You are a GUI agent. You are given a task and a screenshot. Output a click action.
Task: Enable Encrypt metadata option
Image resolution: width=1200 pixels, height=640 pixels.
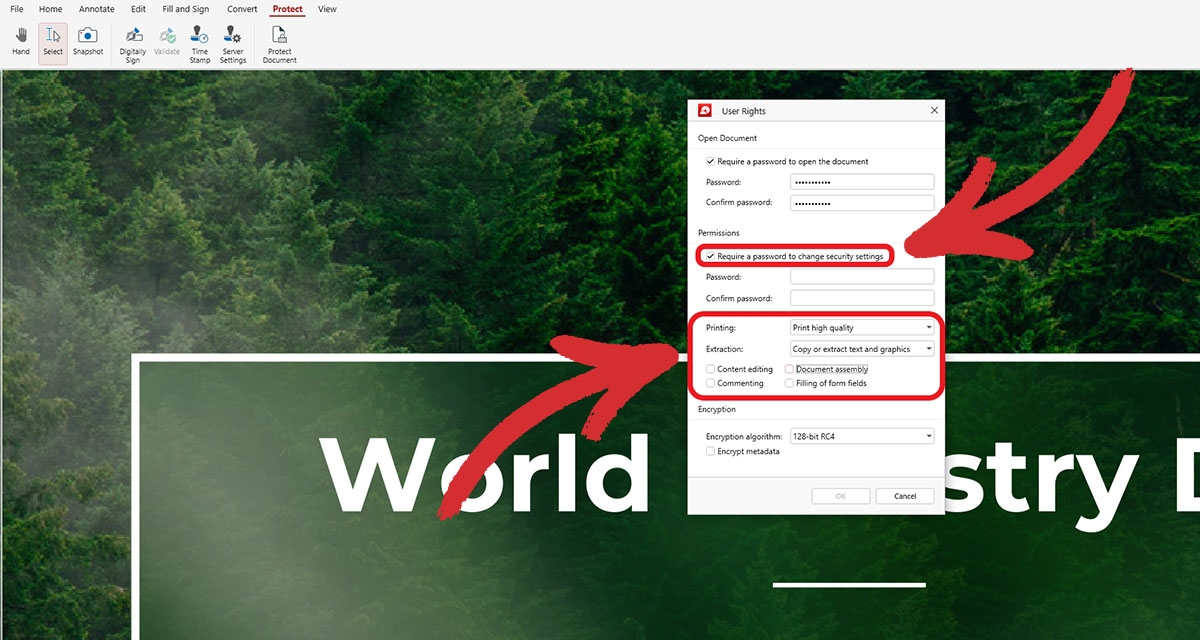pyautogui.click(x=710, y=451)
